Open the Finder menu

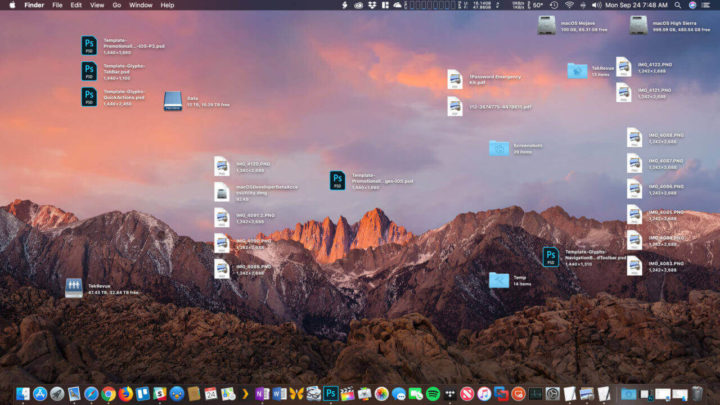[x=34, y=5]
